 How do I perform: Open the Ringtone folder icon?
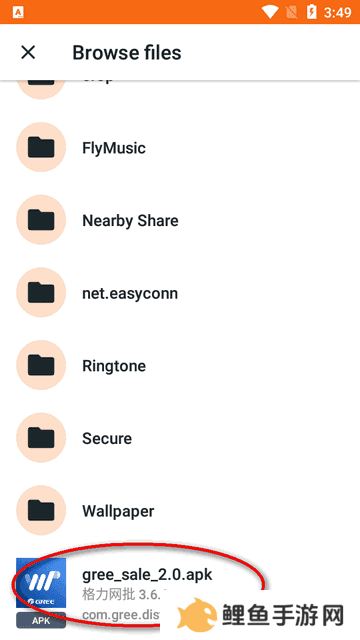(41, 365)
